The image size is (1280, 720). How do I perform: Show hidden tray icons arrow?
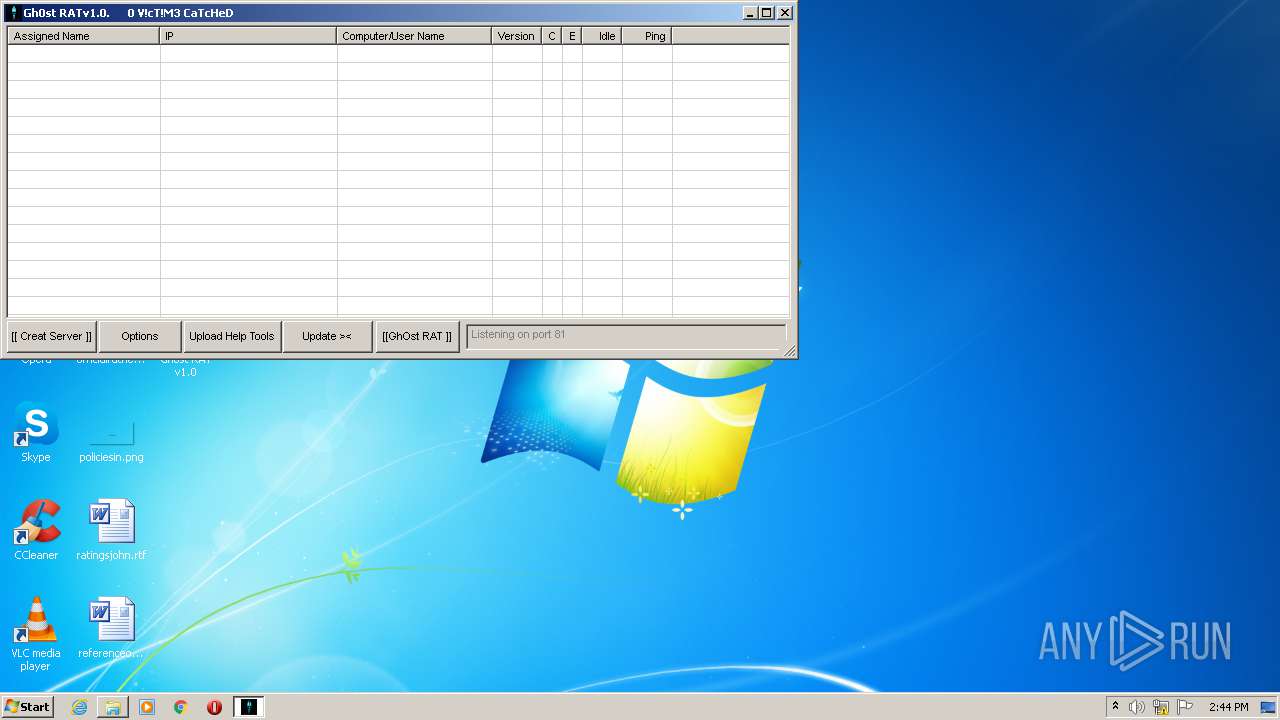pyautogui.click(x=1115, y=706)
